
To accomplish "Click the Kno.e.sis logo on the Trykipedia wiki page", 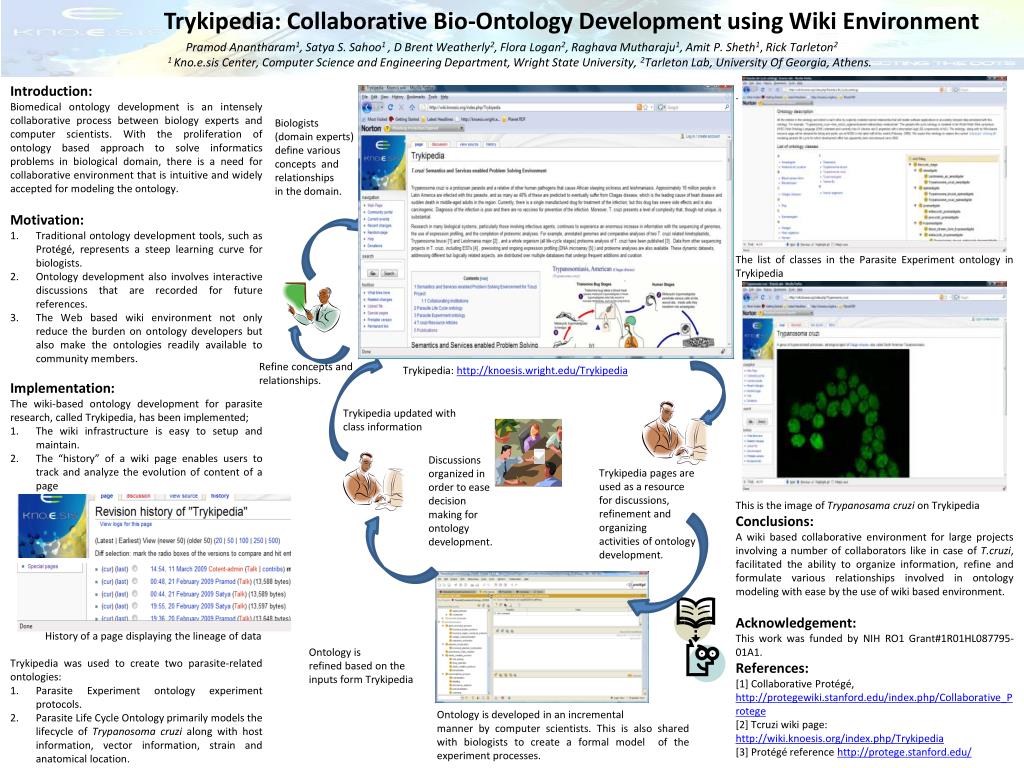I will coord(383,162).
